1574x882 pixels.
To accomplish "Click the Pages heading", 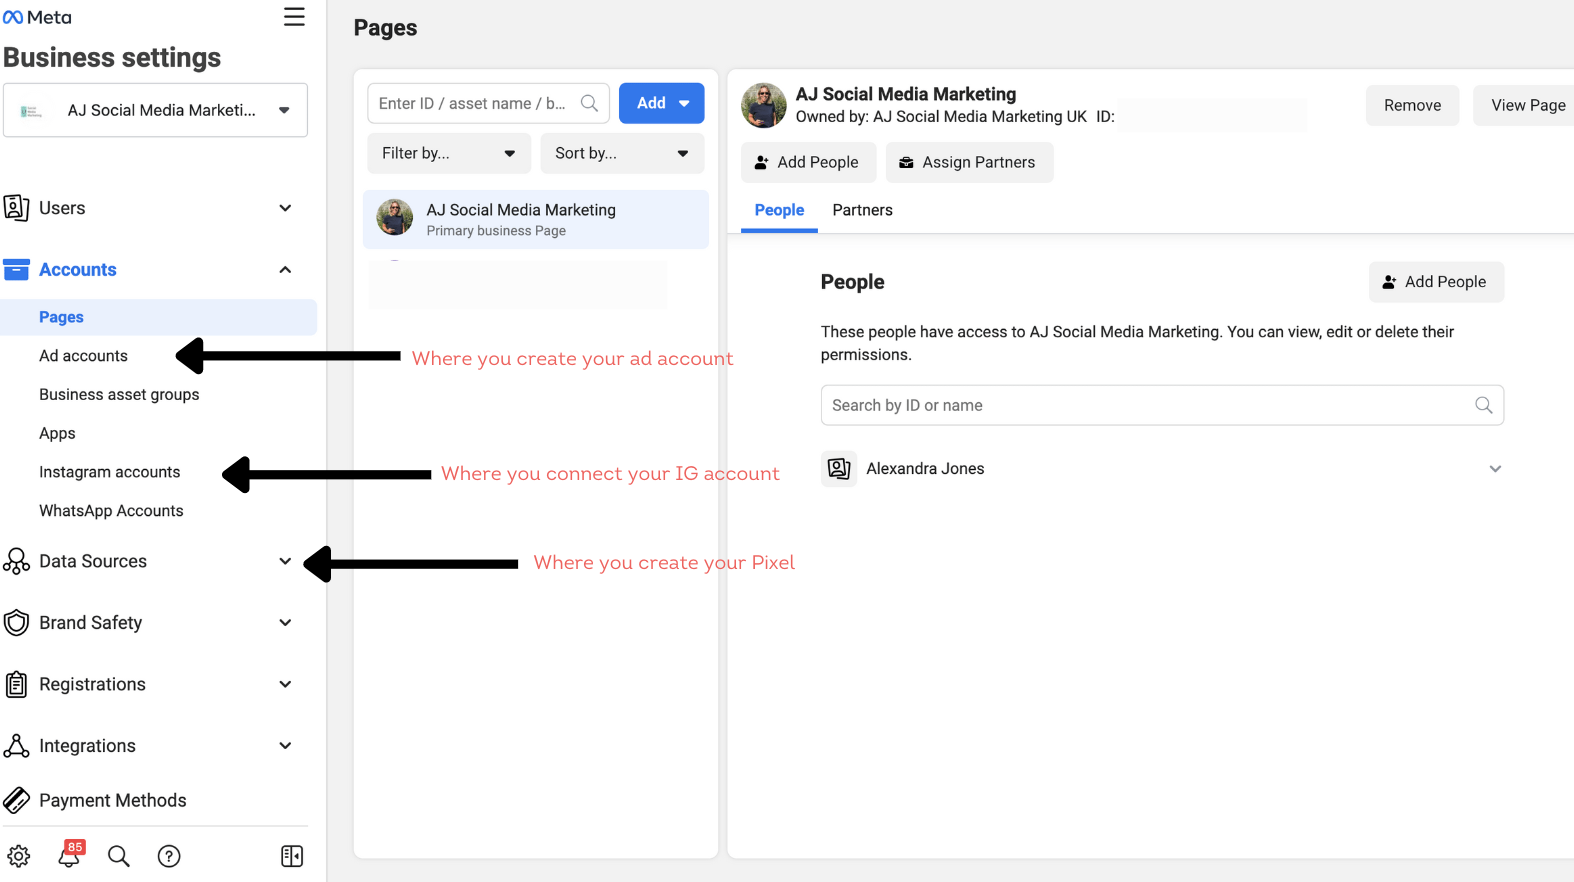I will click(x=385, y=28).
